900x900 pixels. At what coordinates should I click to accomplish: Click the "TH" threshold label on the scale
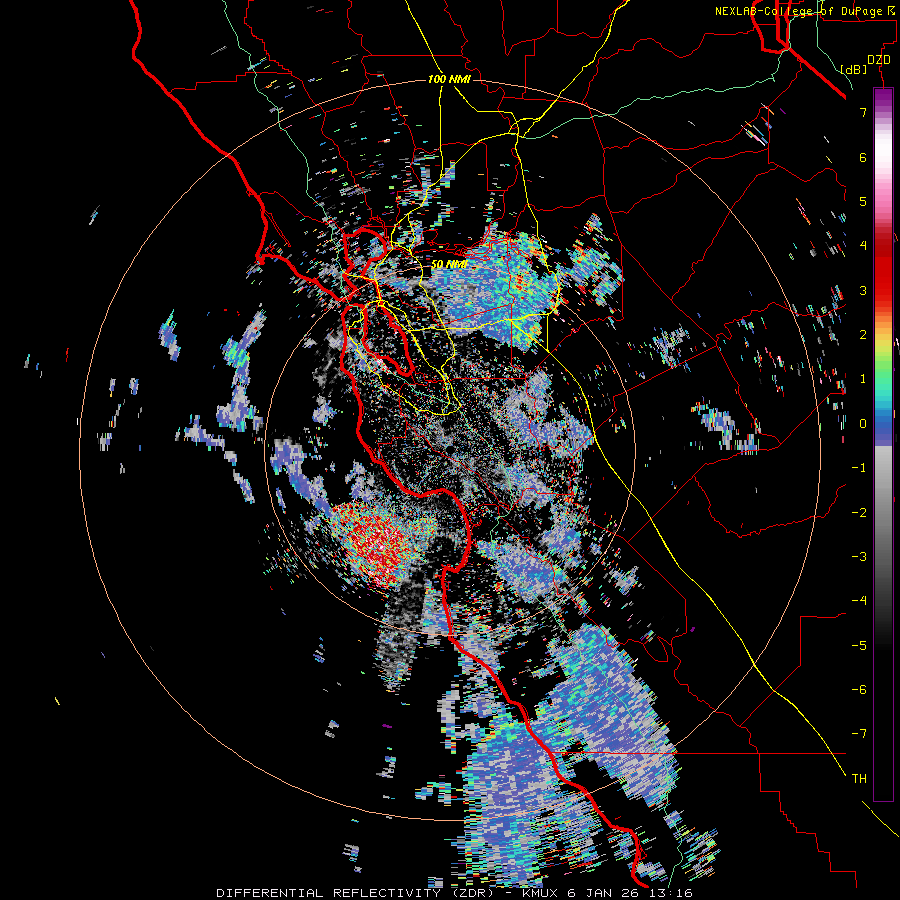point(859,778)
